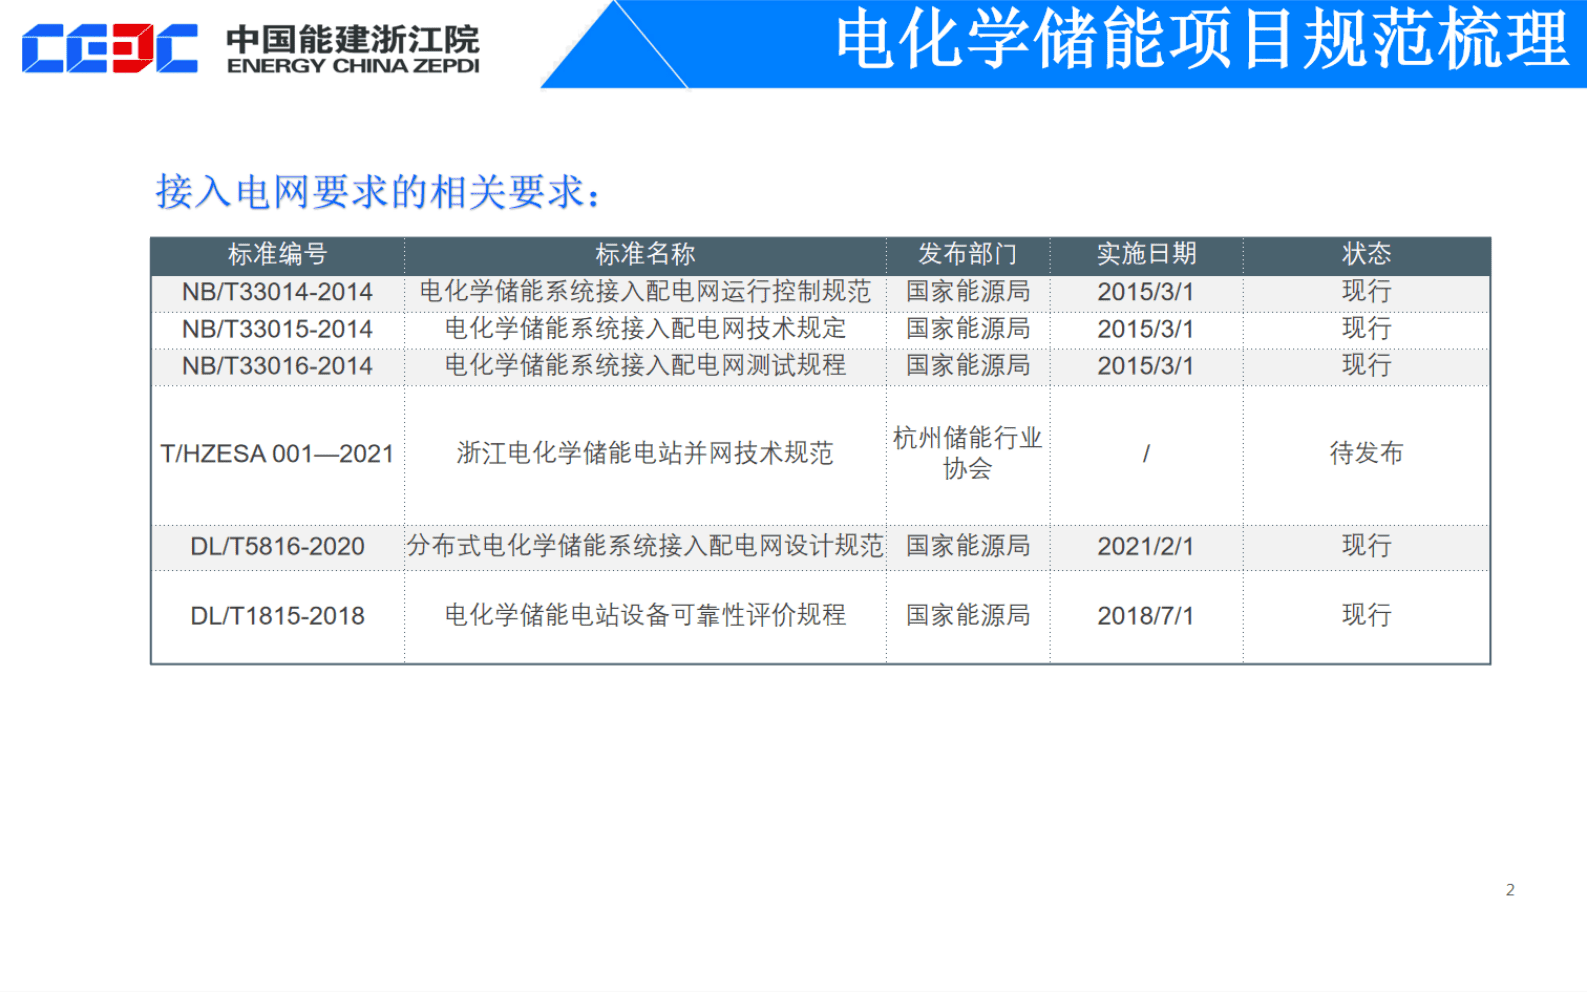The height and width of the screenshot is (992, 1587).
Task: Click 电化学储能系统接入配电网测试规程
Action: [x=645, y=366]
